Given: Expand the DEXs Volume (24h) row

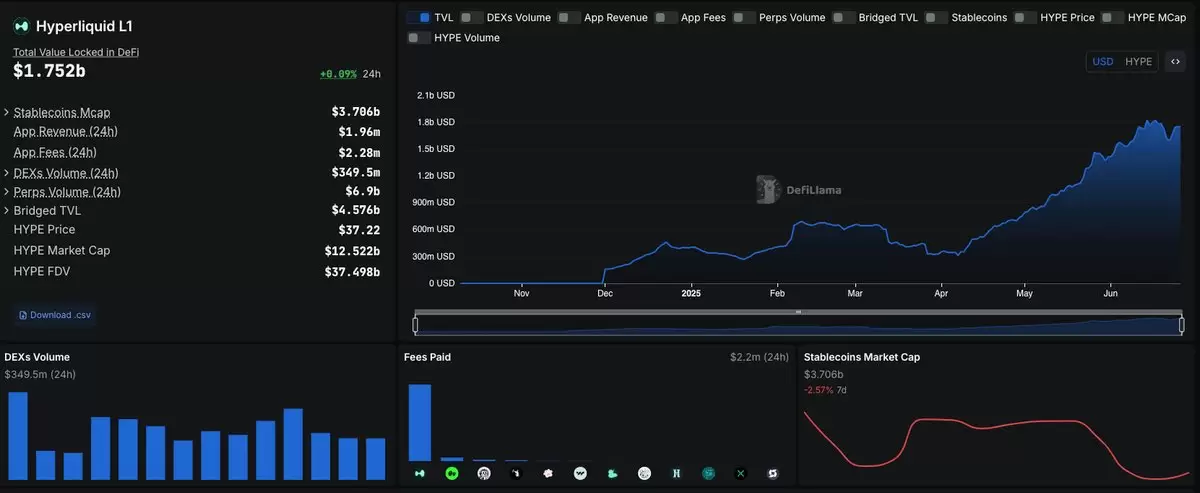Looking at the screenshot, I should click(x=7, y=172).
